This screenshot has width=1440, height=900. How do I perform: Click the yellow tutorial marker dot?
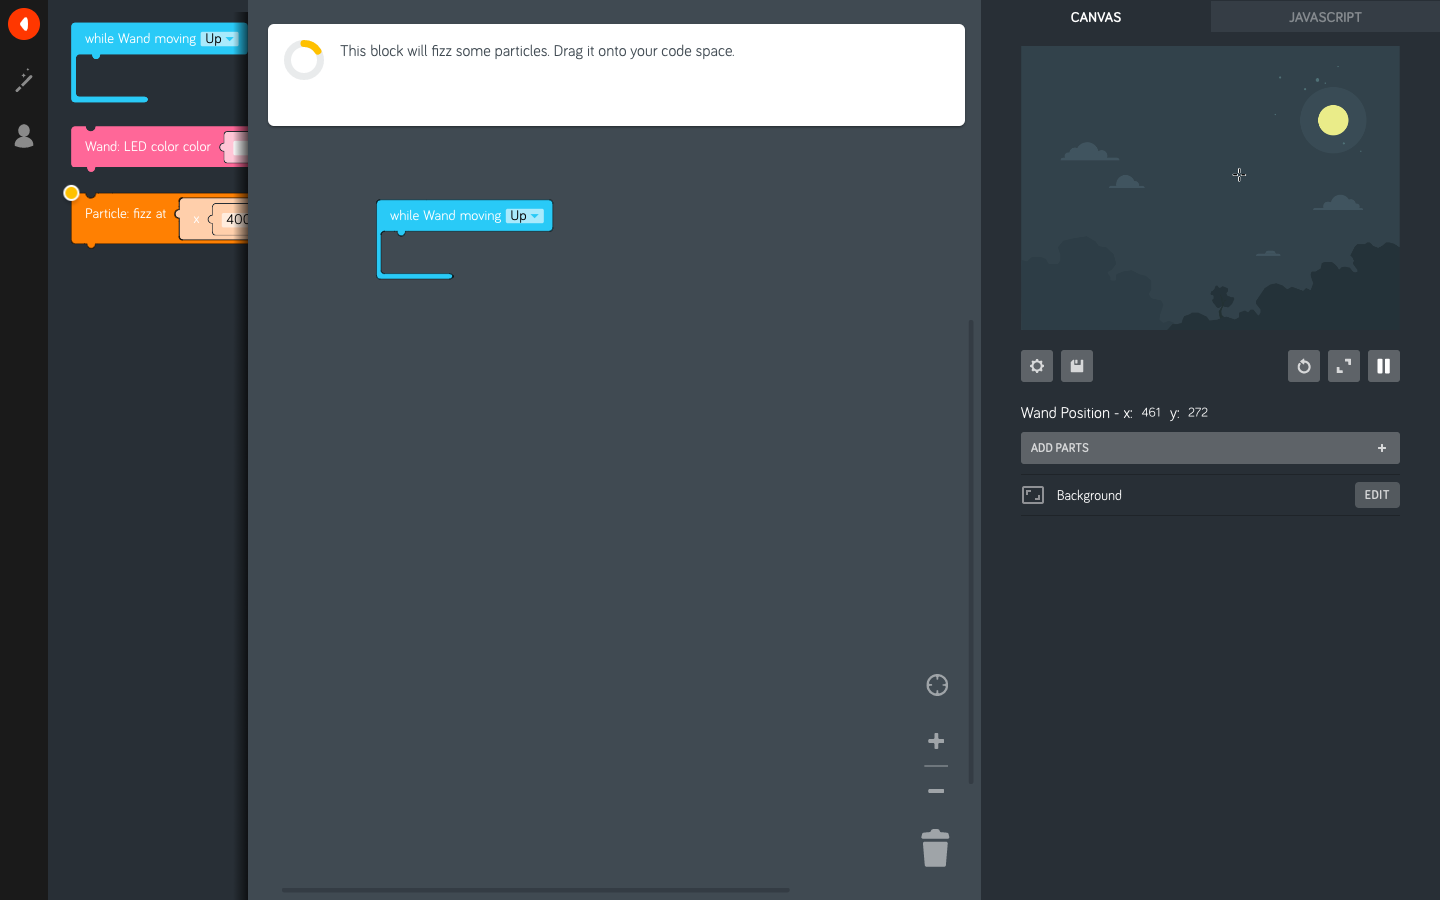pos(71,193)
